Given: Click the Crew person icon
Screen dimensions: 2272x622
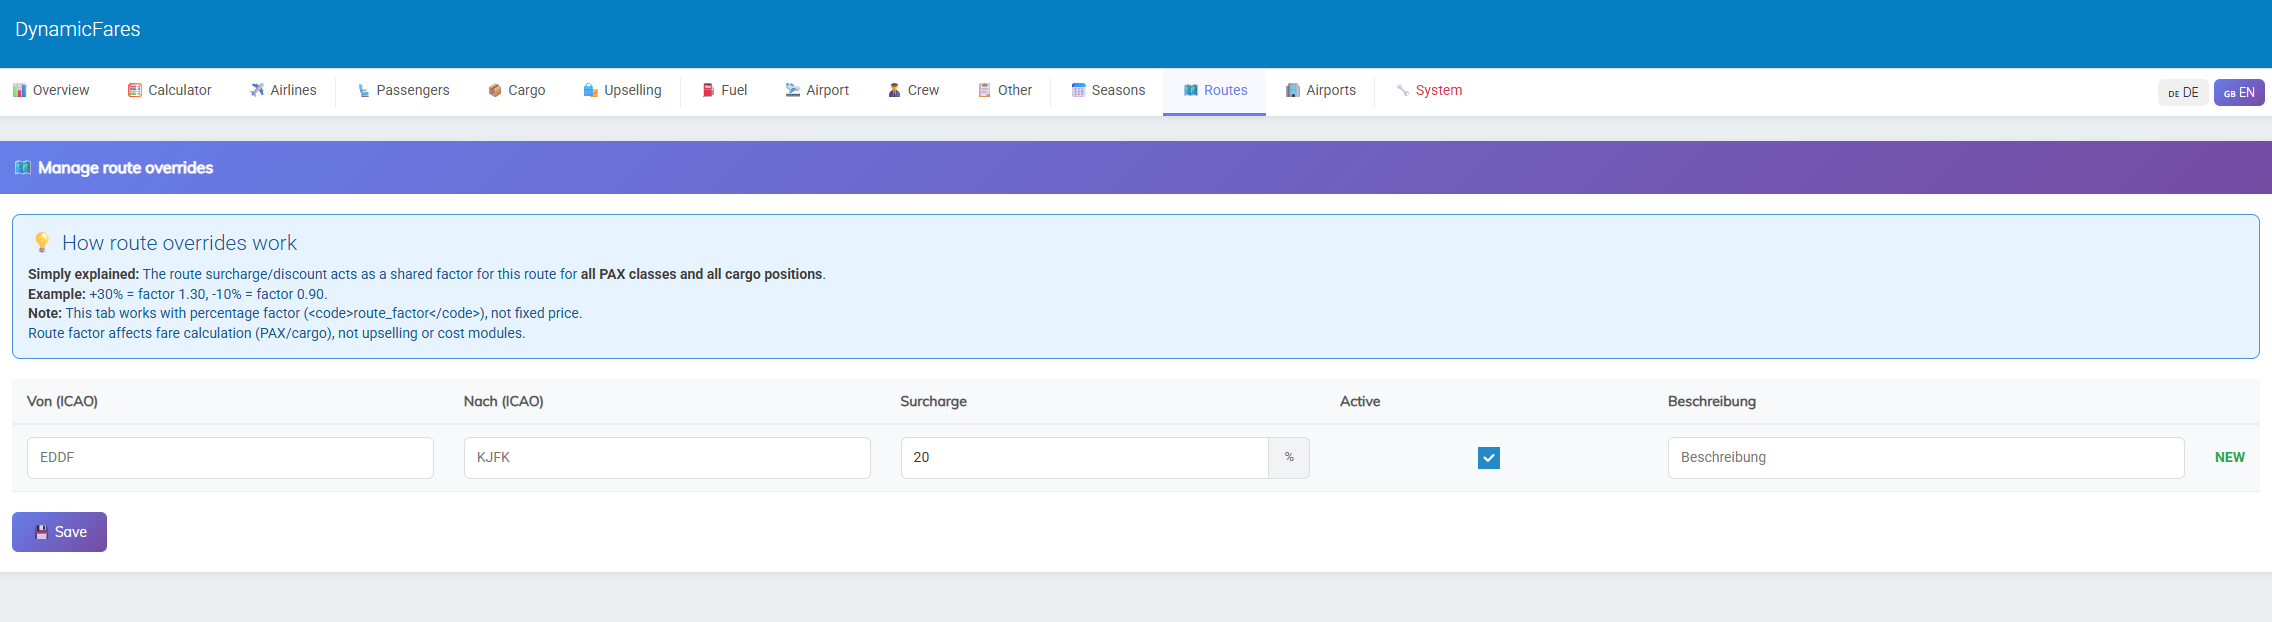Looking at the screenshot, I should click(894, 90).
